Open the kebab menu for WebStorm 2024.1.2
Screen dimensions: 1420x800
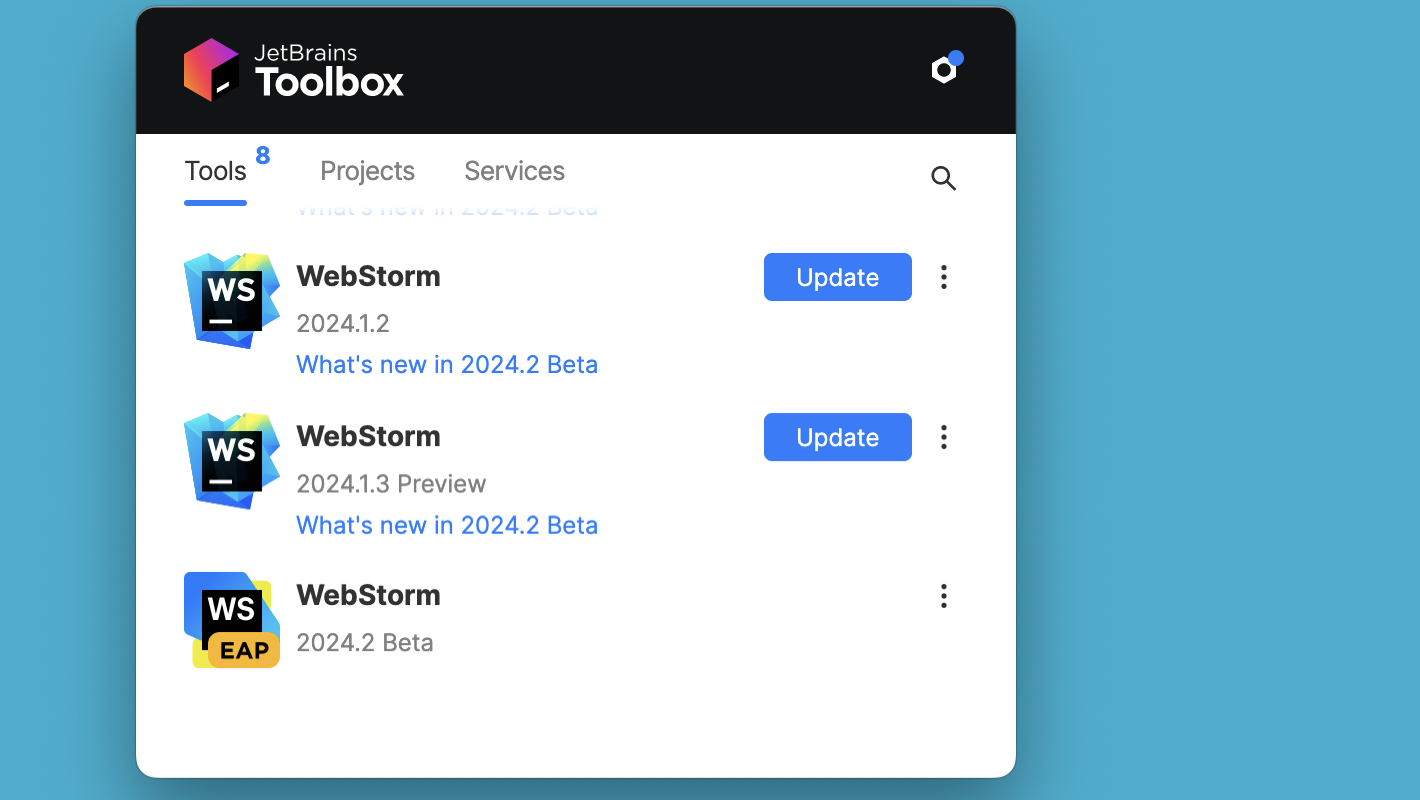click(x=943, y=277)
